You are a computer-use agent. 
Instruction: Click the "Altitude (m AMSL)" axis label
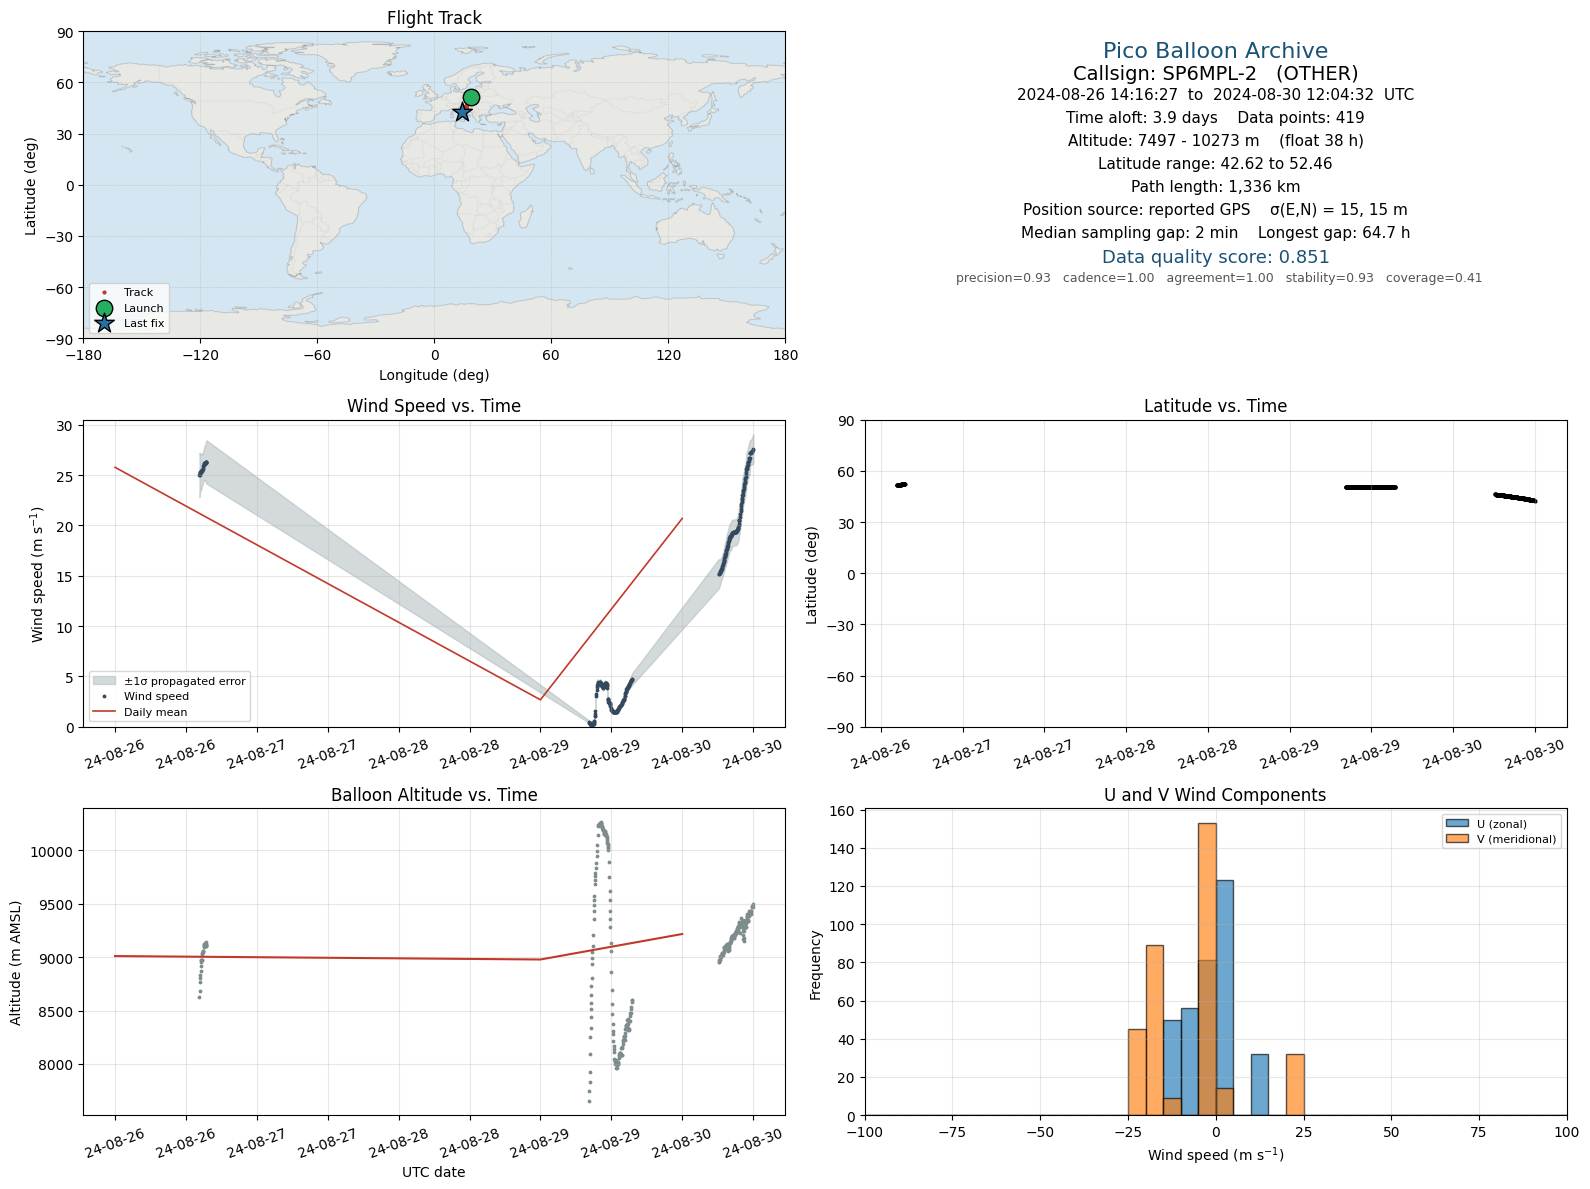click(16, 963)
